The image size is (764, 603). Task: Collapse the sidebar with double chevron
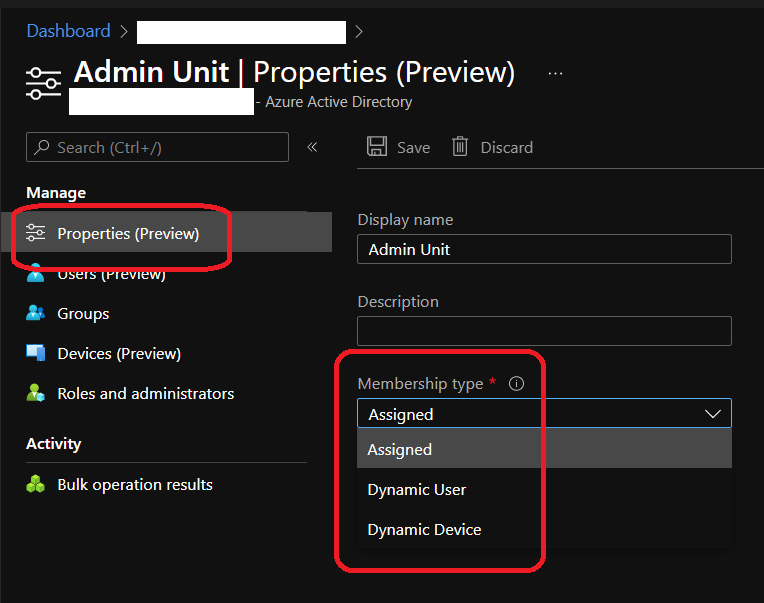pyautogui.click(x=312, y=147)
